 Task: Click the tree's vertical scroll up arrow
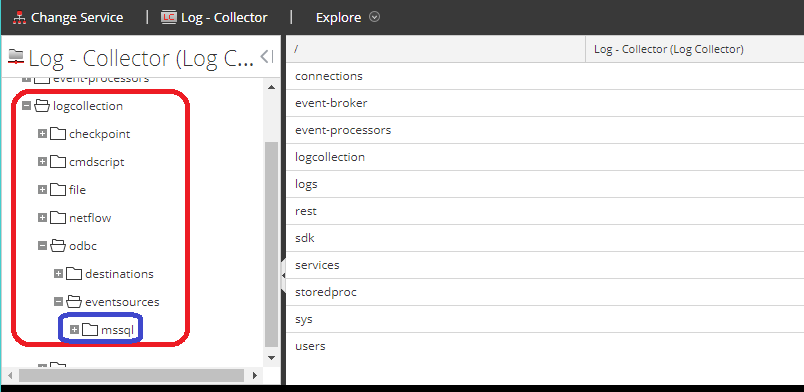point(272,87)
